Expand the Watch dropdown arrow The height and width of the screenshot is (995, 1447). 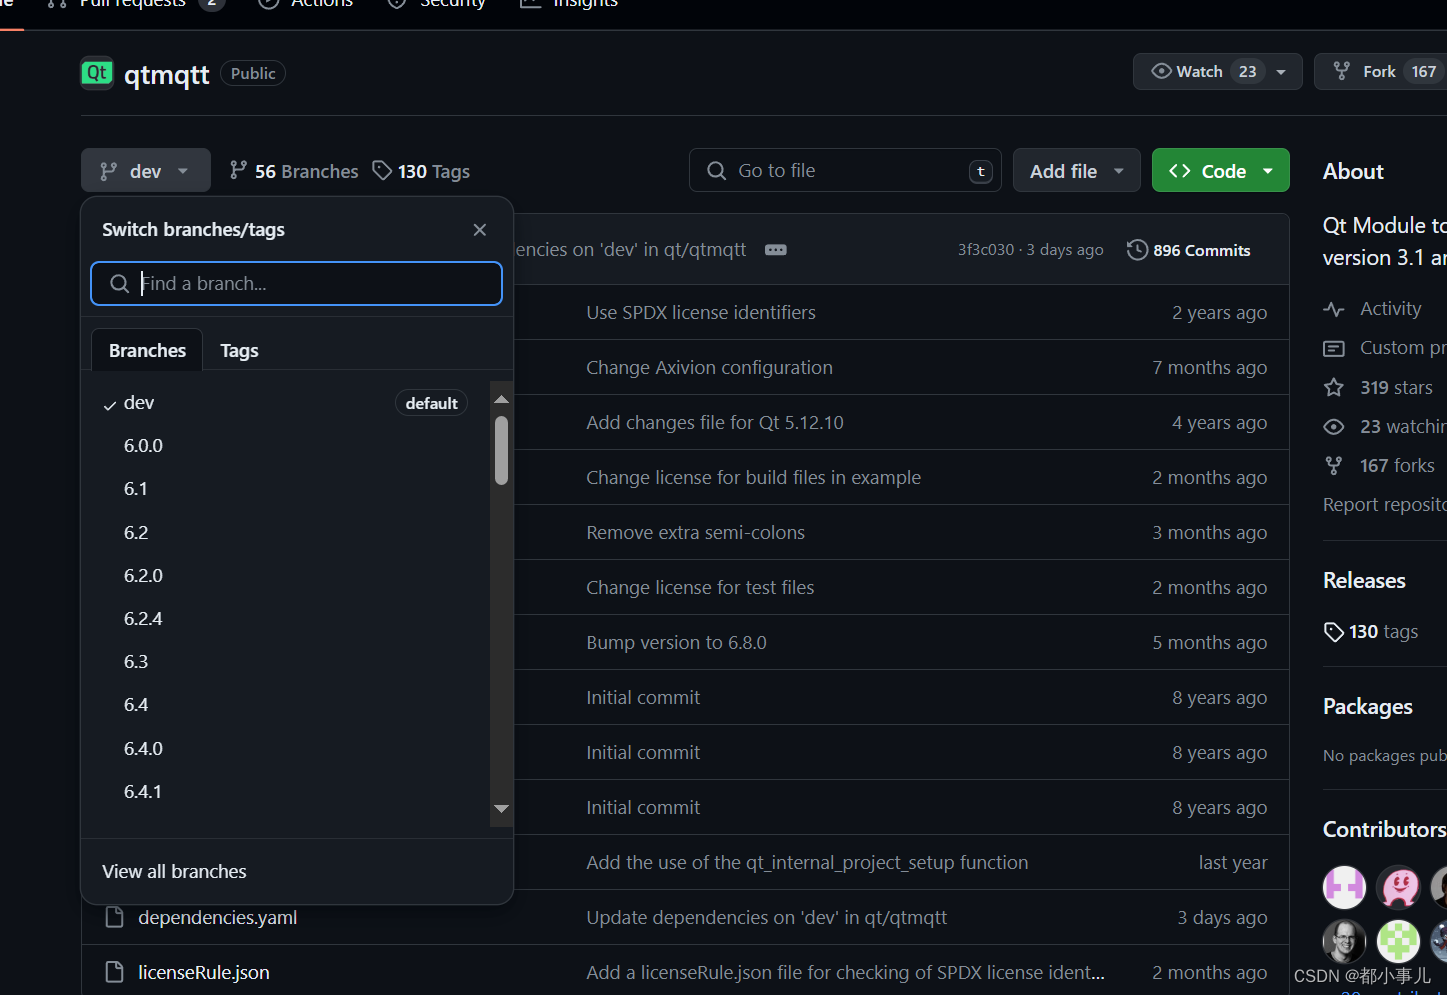(x=1281, y=71)
